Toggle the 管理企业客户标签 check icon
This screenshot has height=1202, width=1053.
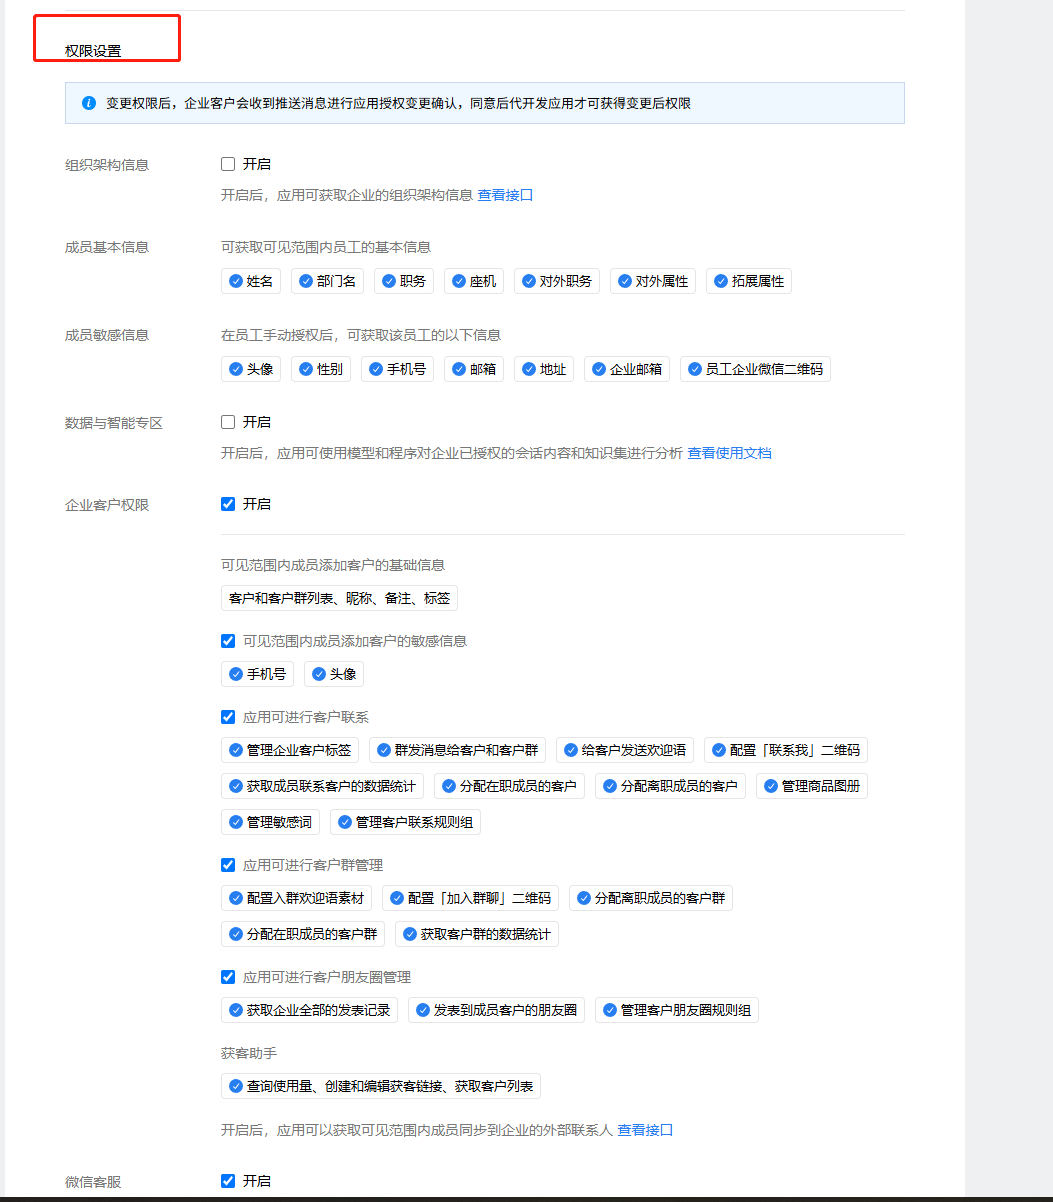(x=236, y=750)
